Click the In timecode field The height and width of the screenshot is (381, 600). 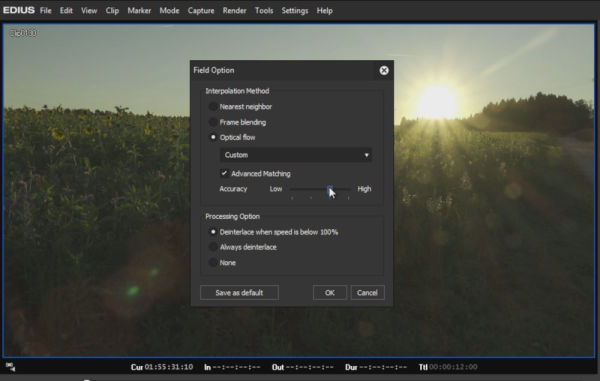click(236, 367)
